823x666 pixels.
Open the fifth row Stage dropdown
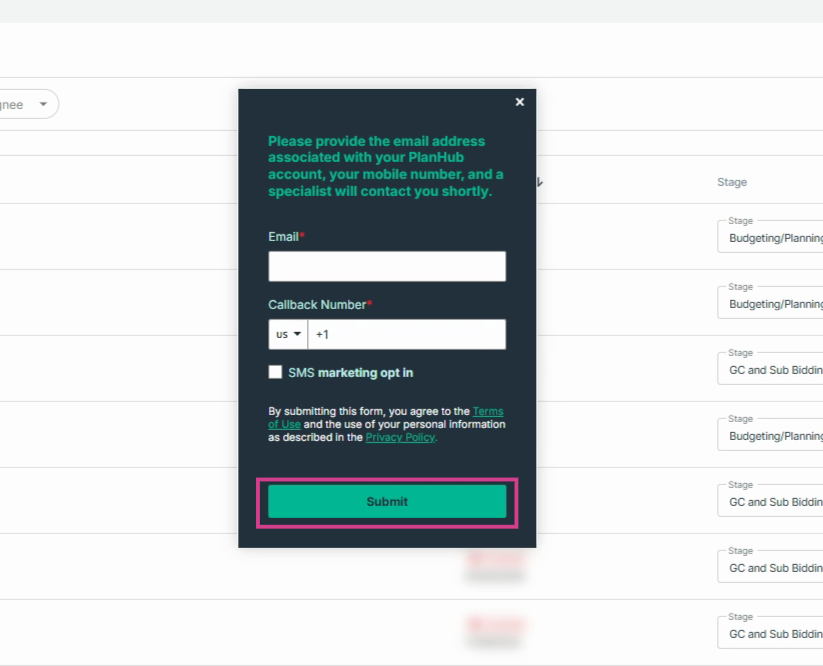770,502
